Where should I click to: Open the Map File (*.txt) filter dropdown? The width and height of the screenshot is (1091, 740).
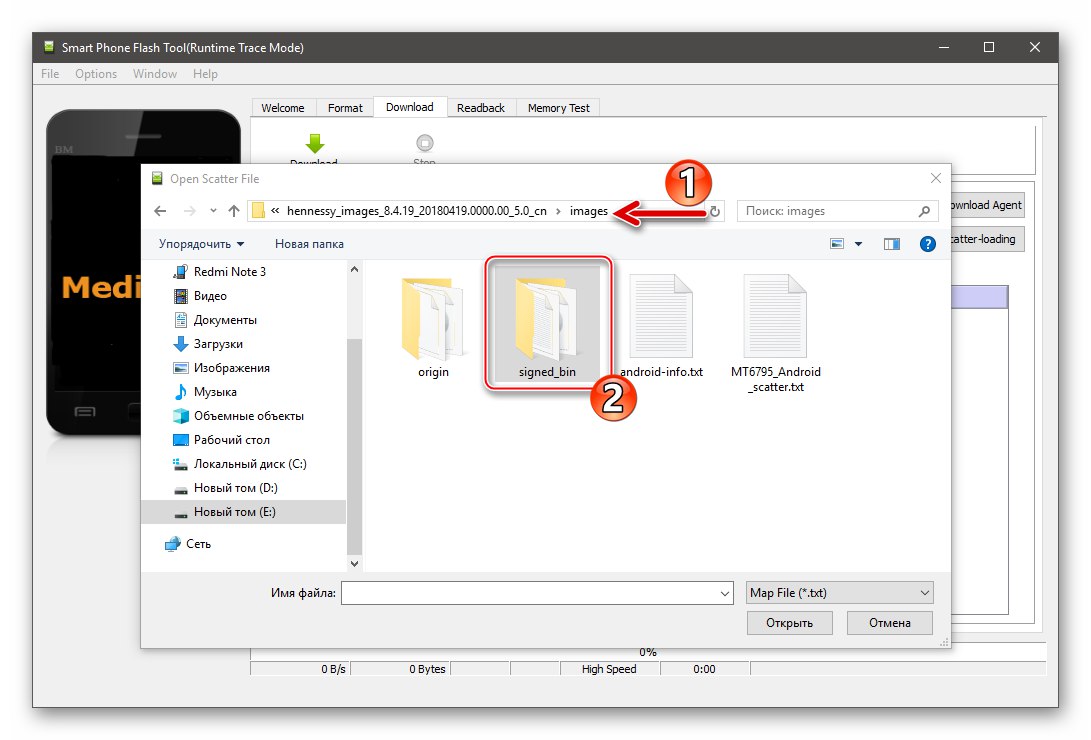[839, 593]
